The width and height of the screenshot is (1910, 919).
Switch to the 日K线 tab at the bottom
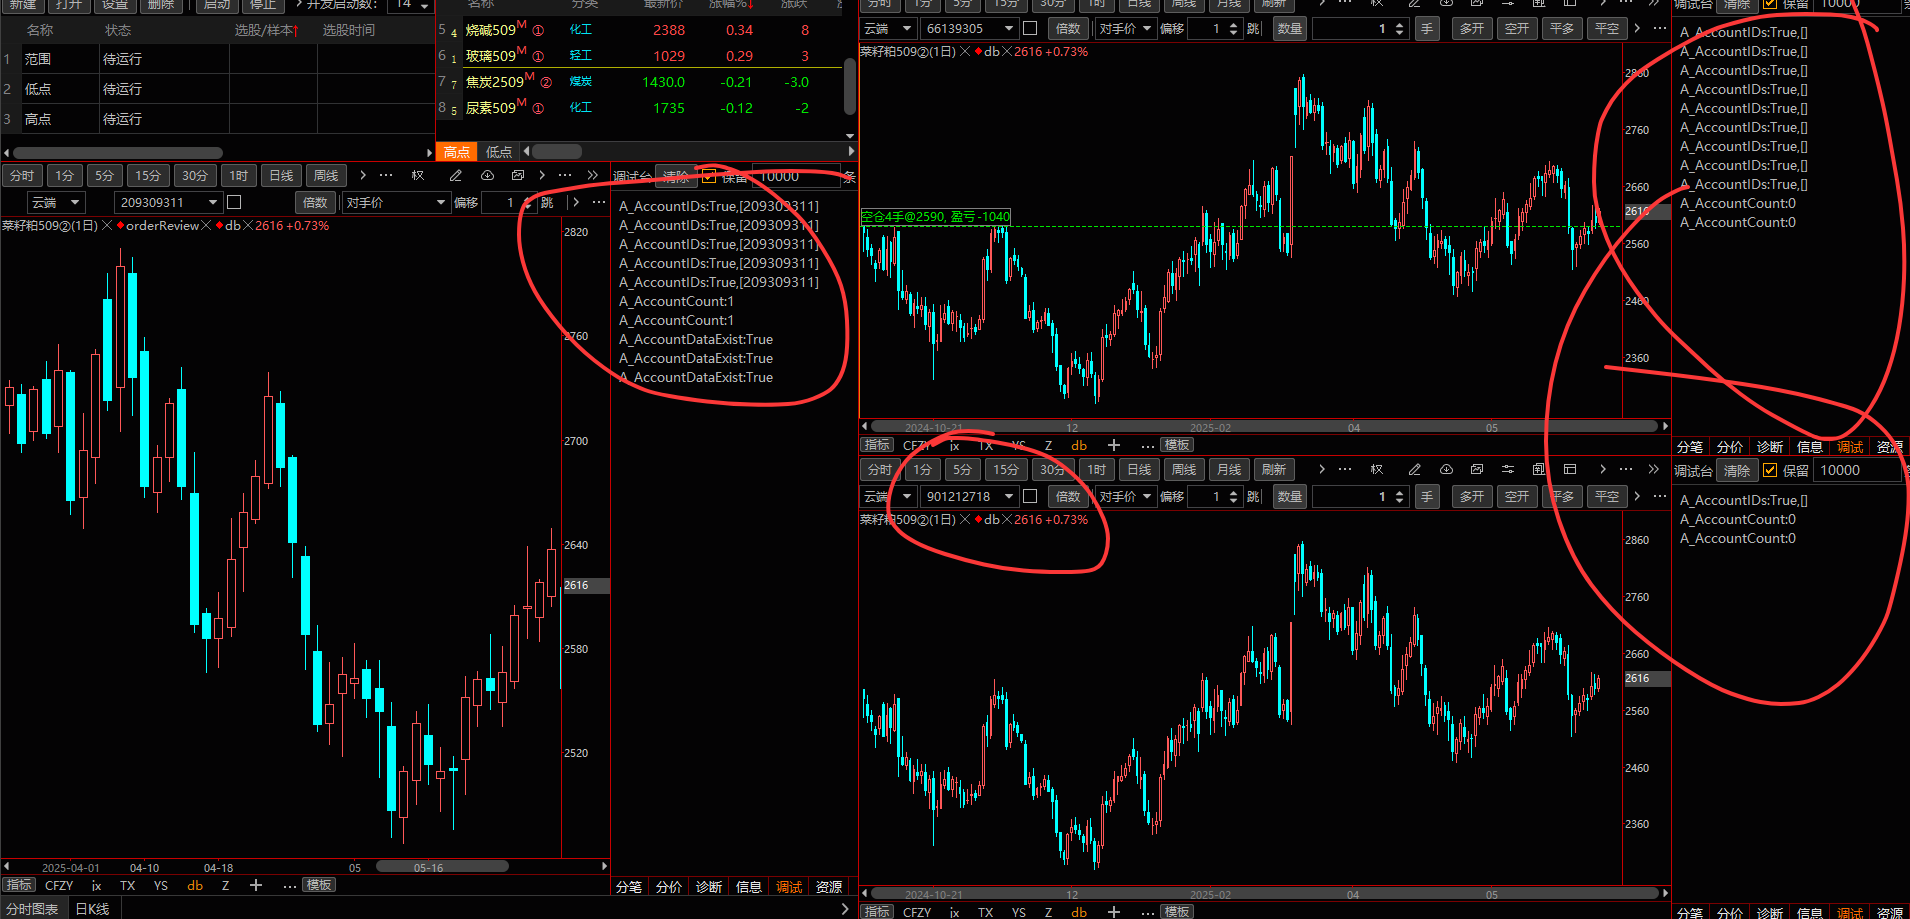click(x=92, y=909)
